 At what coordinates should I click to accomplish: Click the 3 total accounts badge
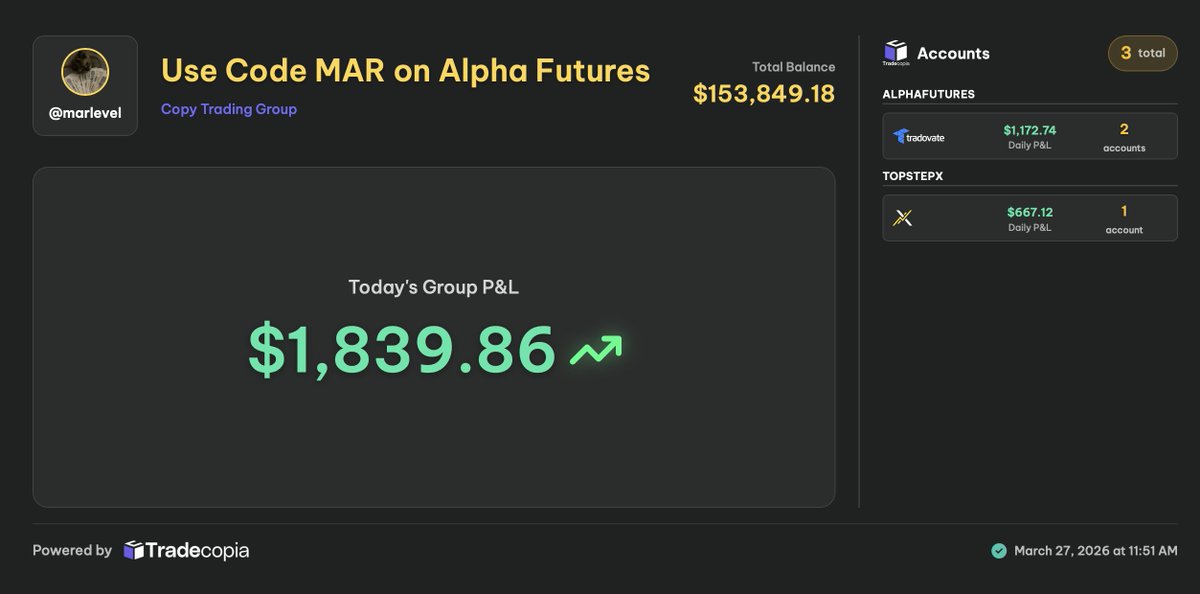(1142, 53)
